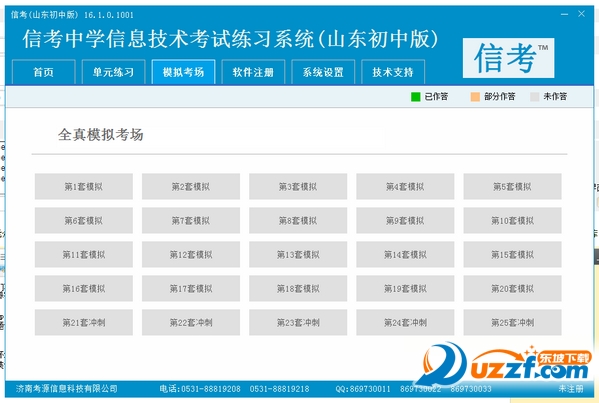
Task: Switch to 单元练习 tab
Action: [113, 72]
